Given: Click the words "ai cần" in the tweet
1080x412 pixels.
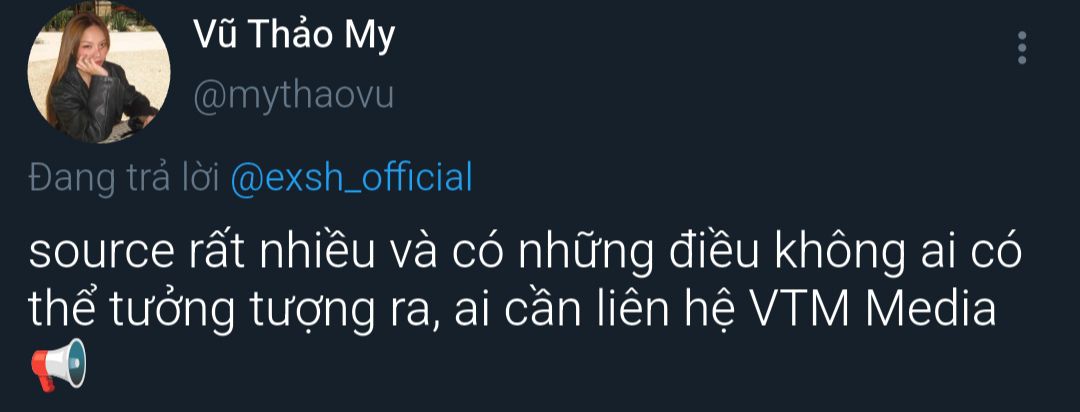Looking at the screenshot, I should pyautogui.click(x=514, y=311).
